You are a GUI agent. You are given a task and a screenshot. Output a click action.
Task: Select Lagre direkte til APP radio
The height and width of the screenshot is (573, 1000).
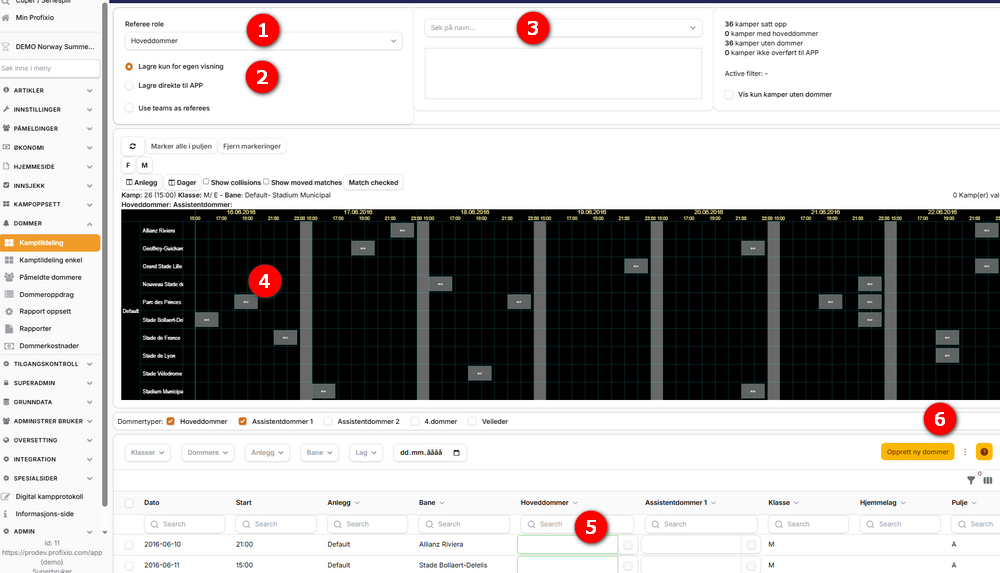tap(129, 86)
